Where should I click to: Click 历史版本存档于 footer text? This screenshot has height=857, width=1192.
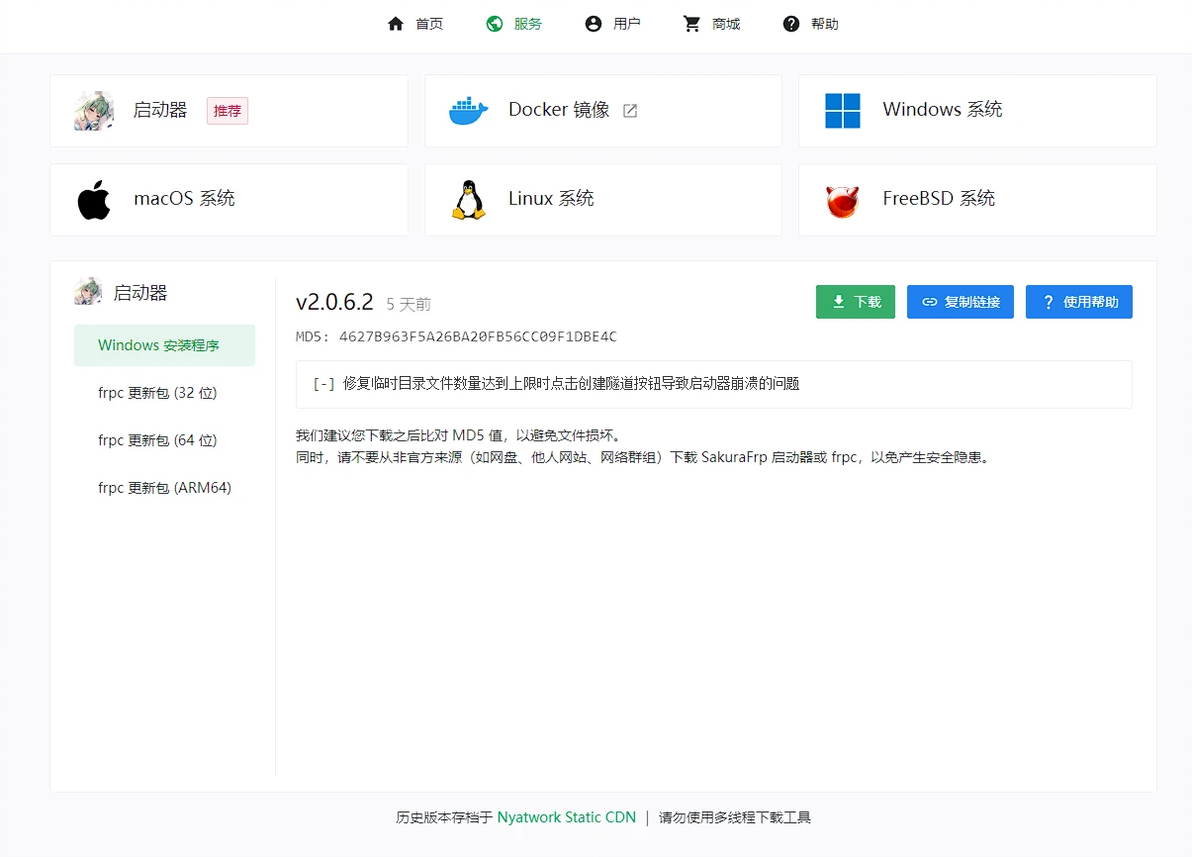click(x=445, y=817)
